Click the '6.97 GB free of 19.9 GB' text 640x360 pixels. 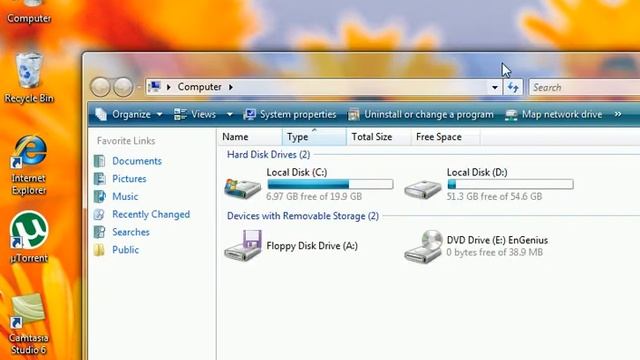[314, 196]
